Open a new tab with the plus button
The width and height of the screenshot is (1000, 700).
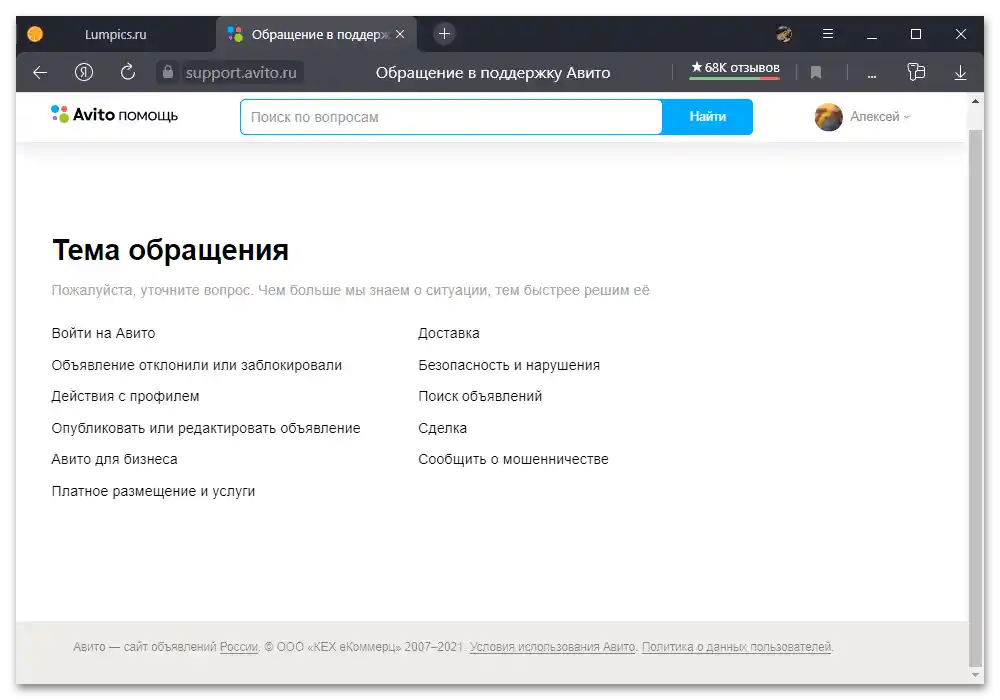(445, 34)
